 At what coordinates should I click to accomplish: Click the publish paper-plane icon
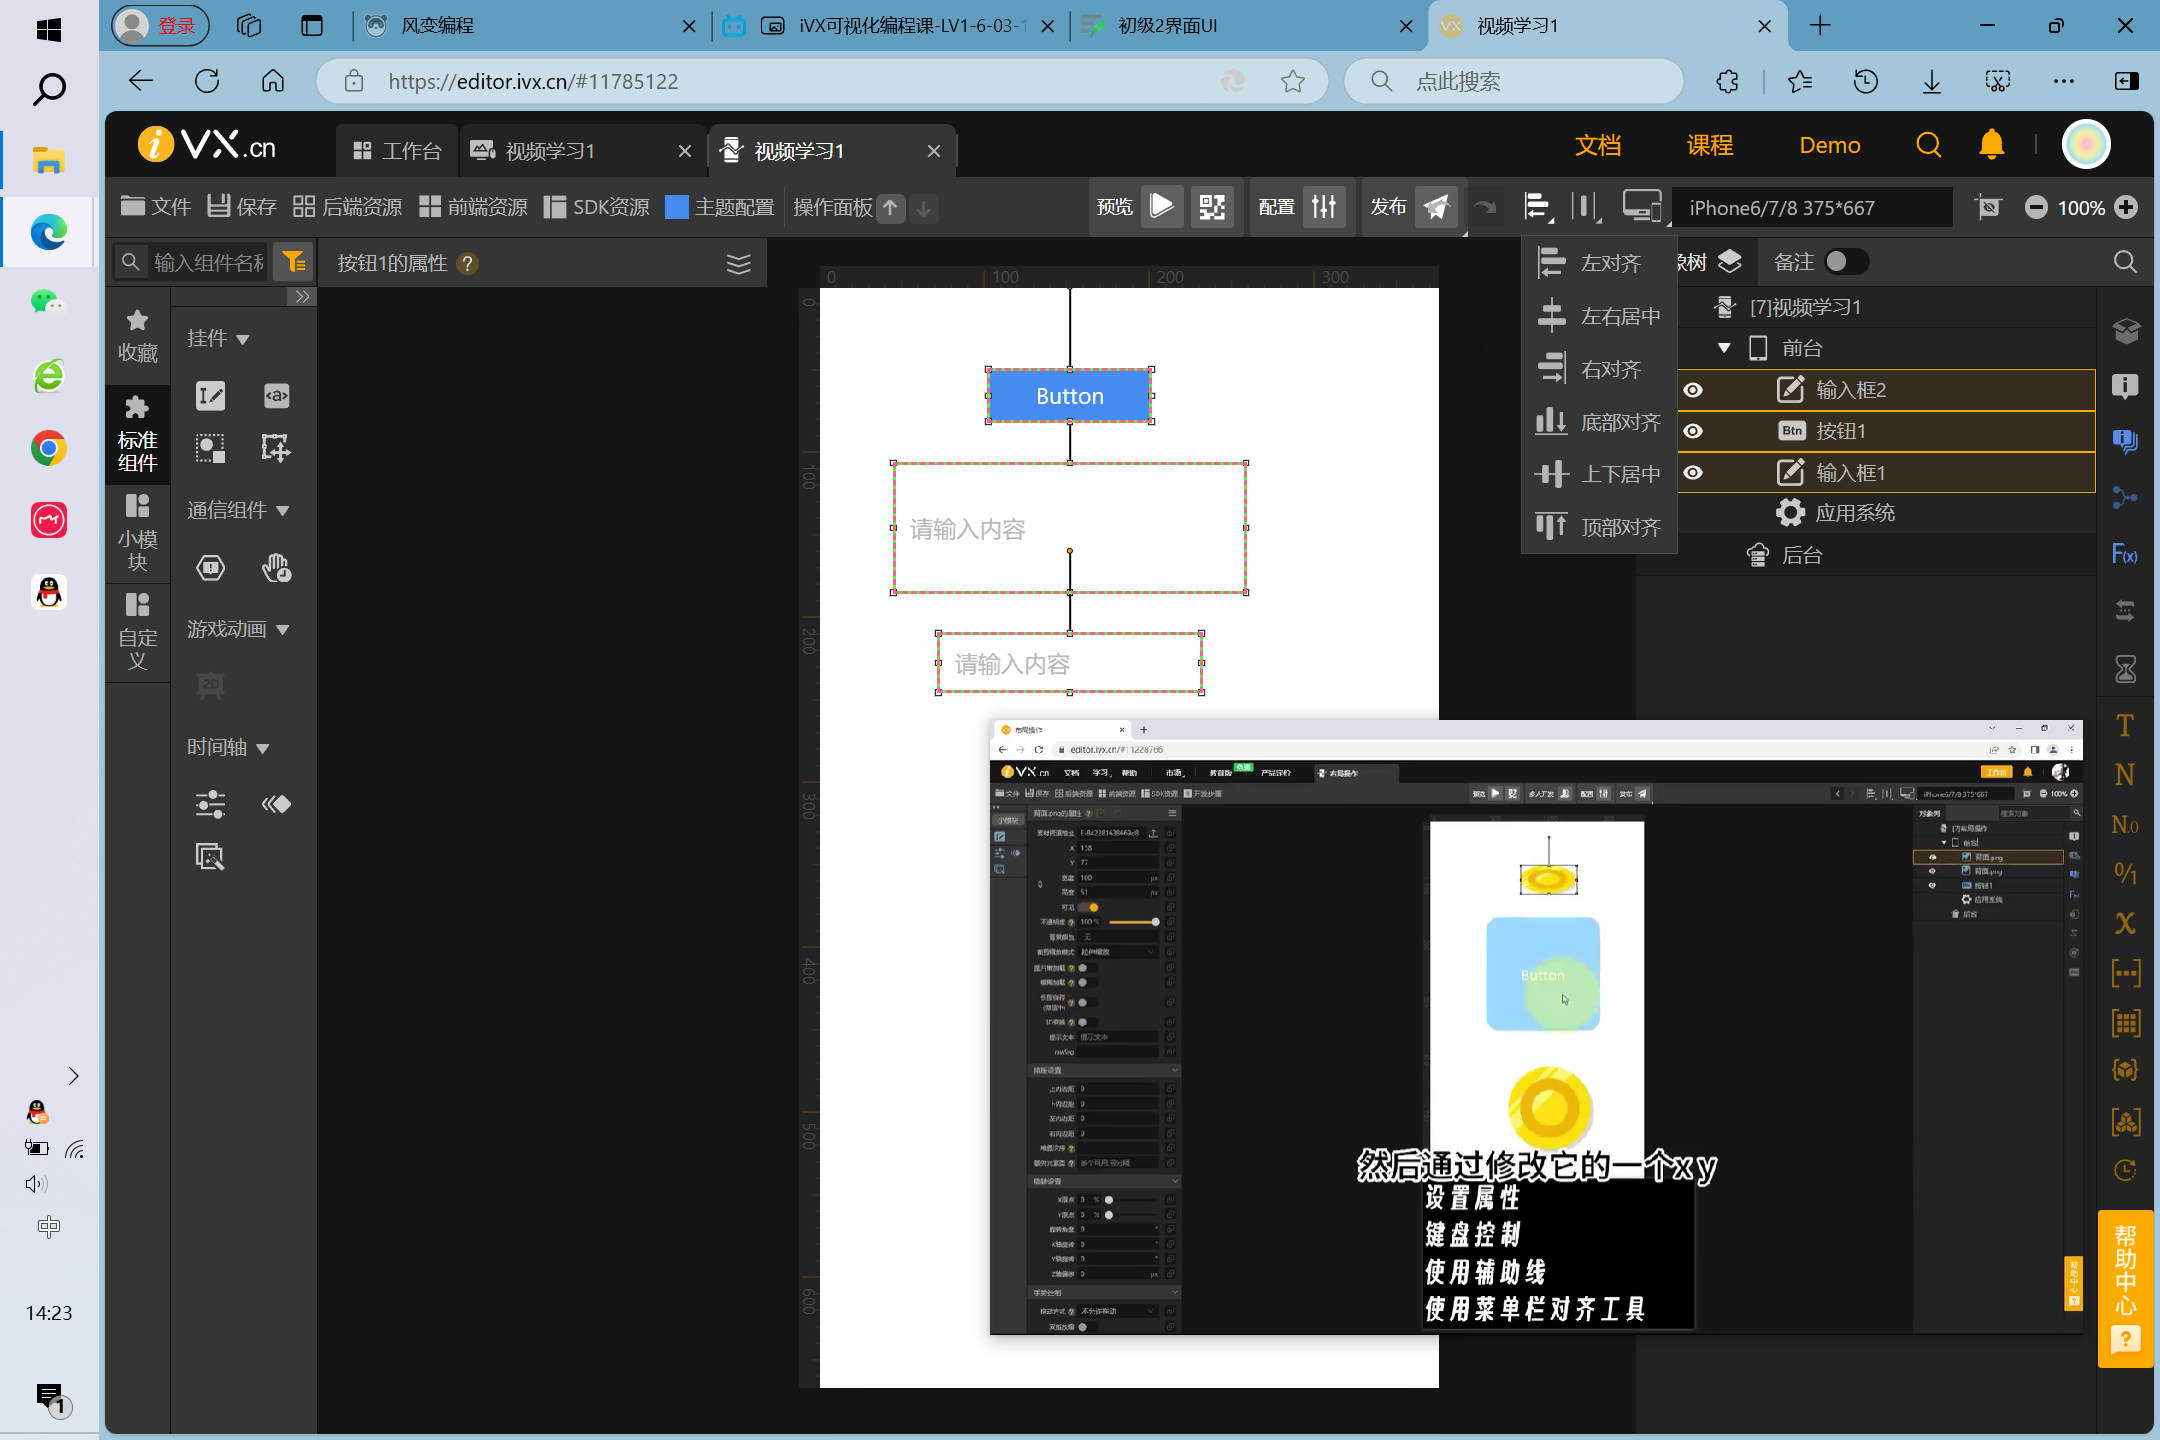tap(1436, 207)
